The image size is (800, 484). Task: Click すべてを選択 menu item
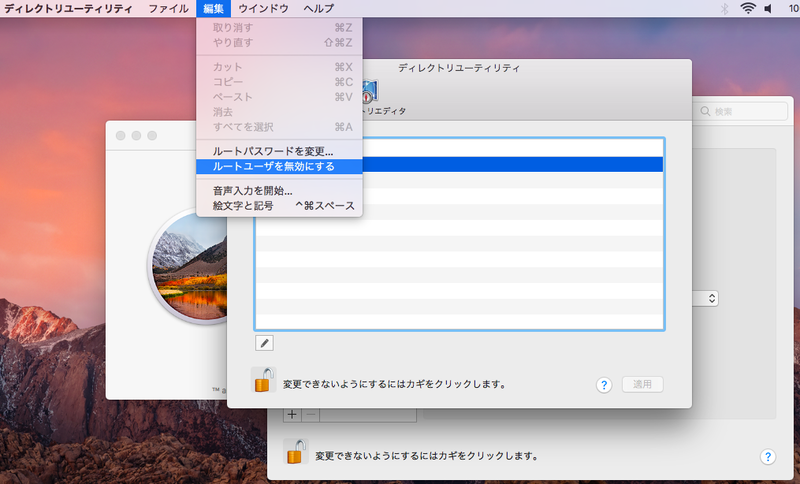(279, 127)
